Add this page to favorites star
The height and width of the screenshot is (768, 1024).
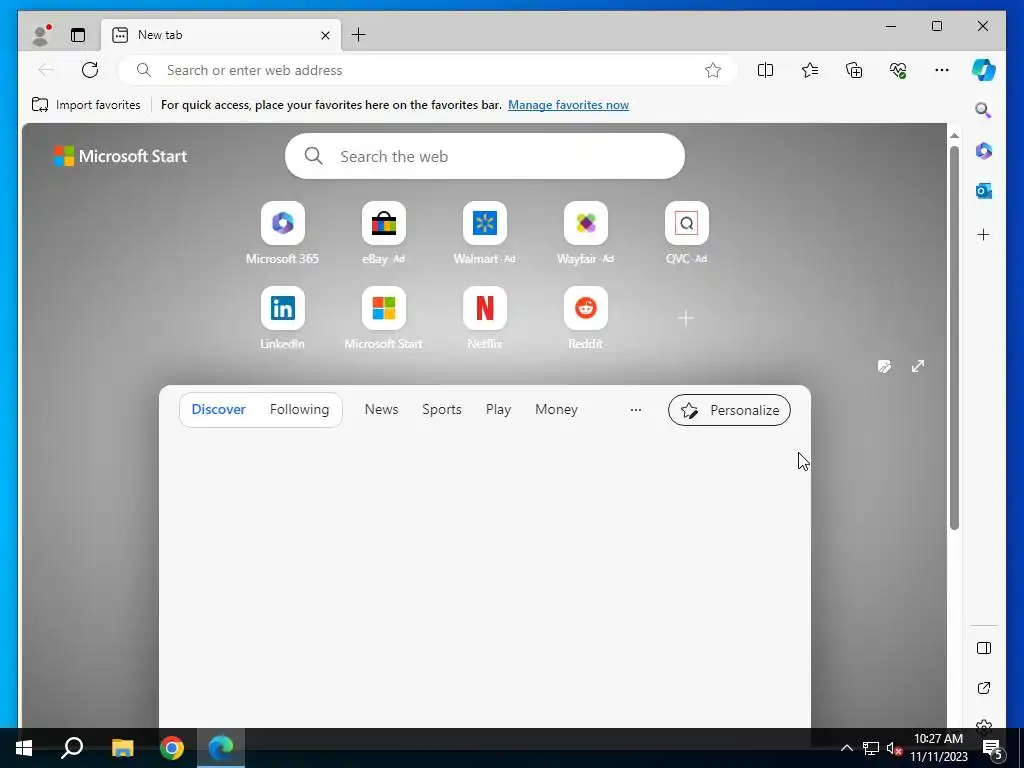712,70
